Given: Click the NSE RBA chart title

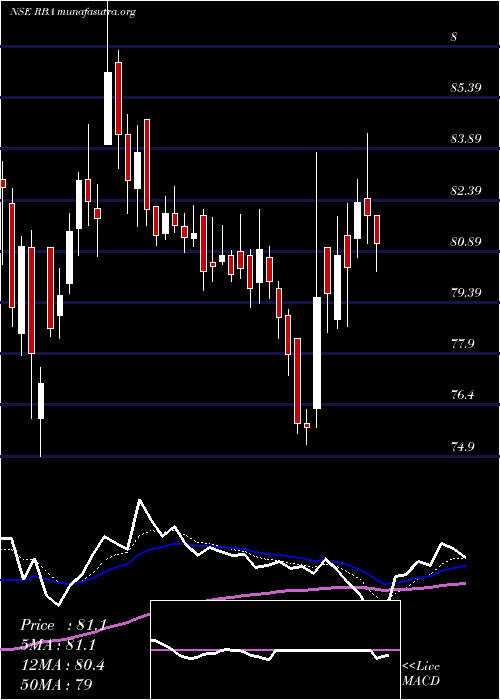Looking at the screenshot, I should click(x=72, y=12).
